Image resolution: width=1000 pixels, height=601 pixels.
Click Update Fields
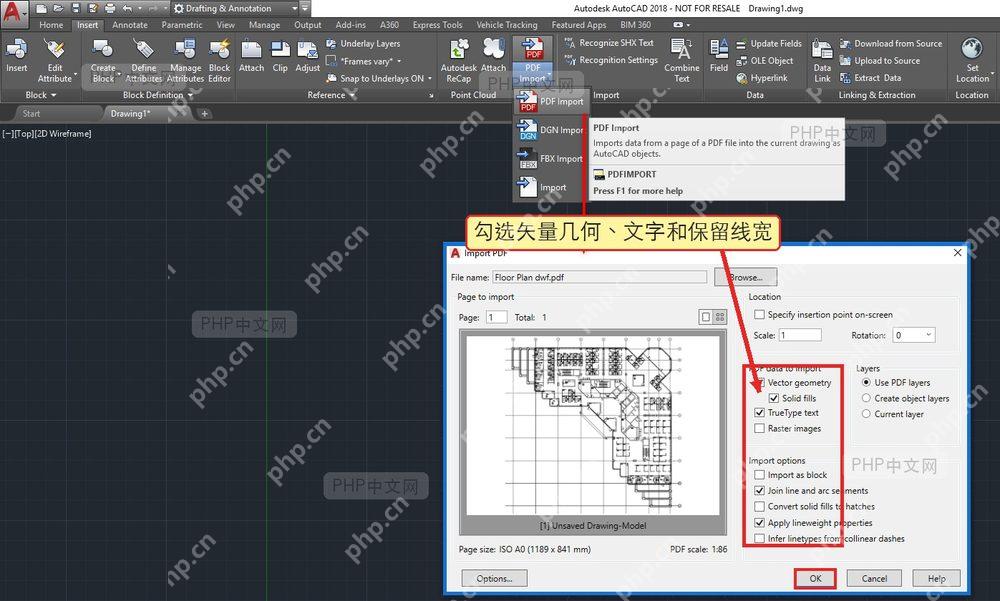pos(769,43)
